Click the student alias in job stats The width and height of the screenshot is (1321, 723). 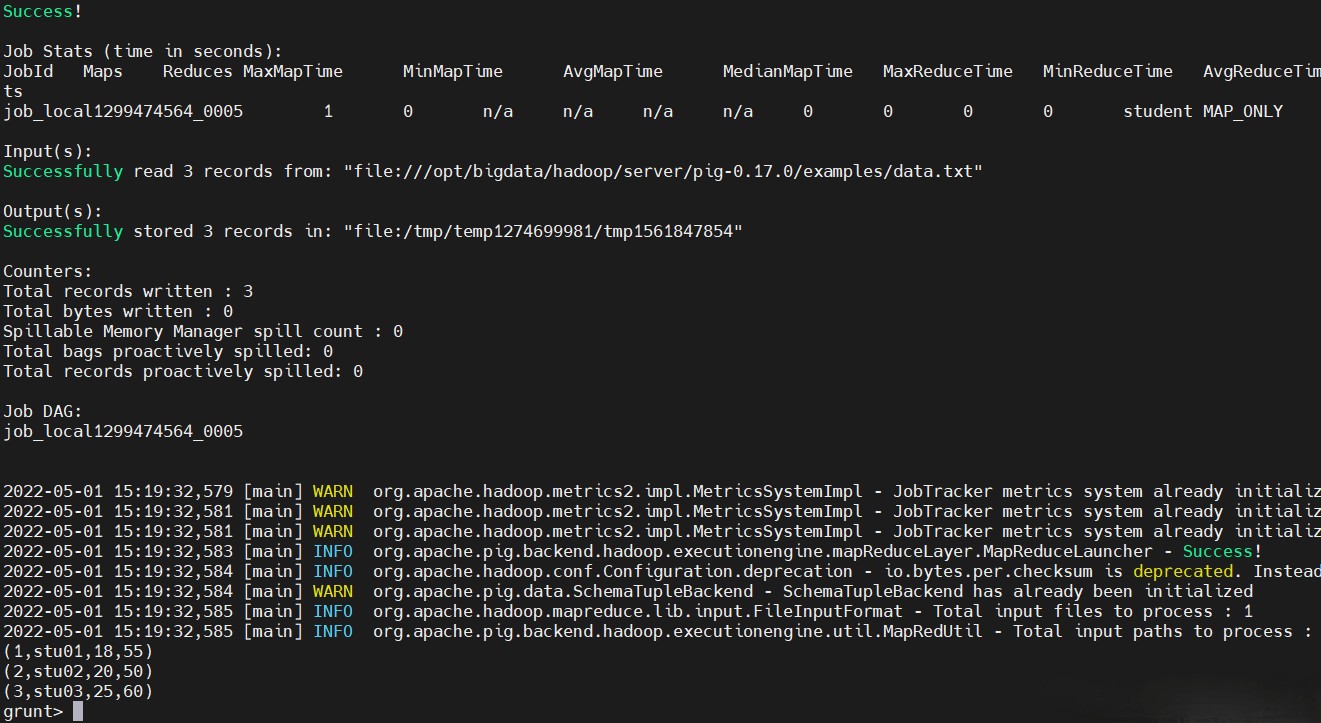[1157, 111]
